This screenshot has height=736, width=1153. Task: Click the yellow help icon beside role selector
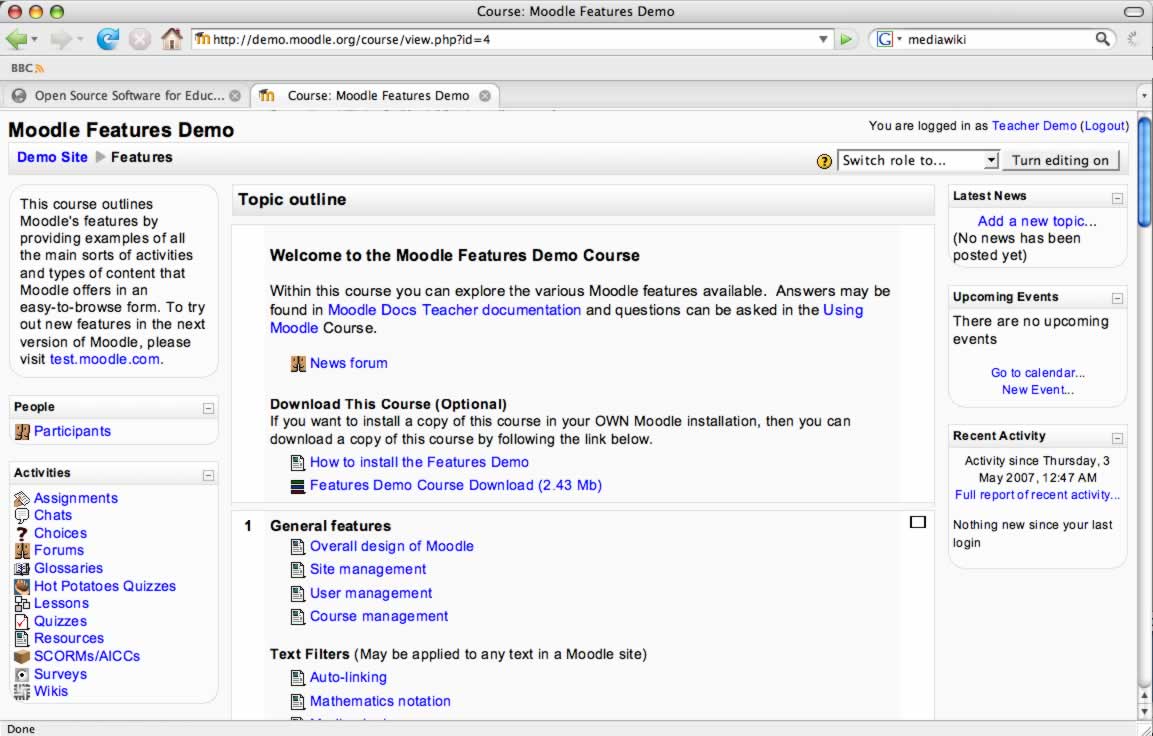[x=824, y=161]
